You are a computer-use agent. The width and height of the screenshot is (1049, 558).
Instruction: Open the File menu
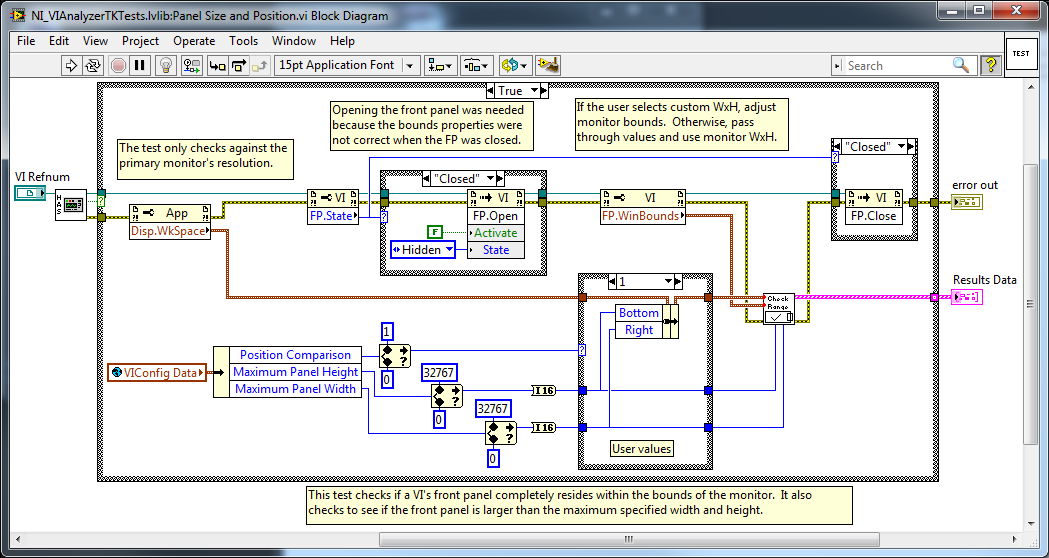point(26,41)
